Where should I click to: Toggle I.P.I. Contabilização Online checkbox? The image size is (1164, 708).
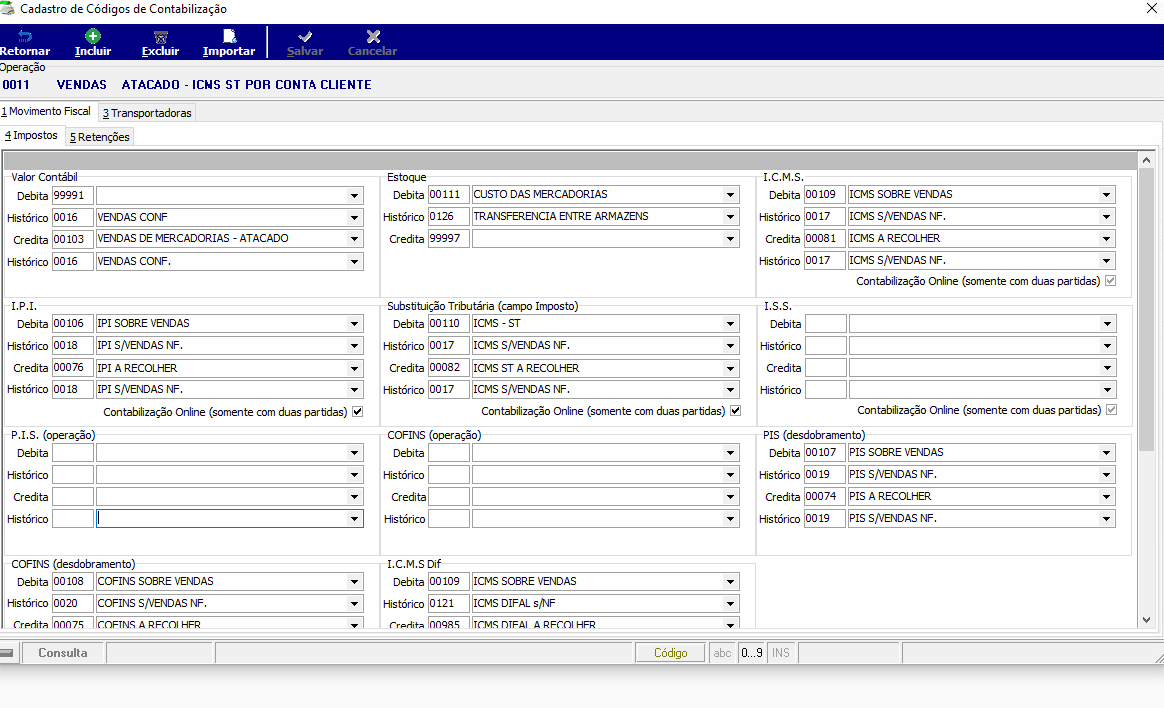(358, 411)
